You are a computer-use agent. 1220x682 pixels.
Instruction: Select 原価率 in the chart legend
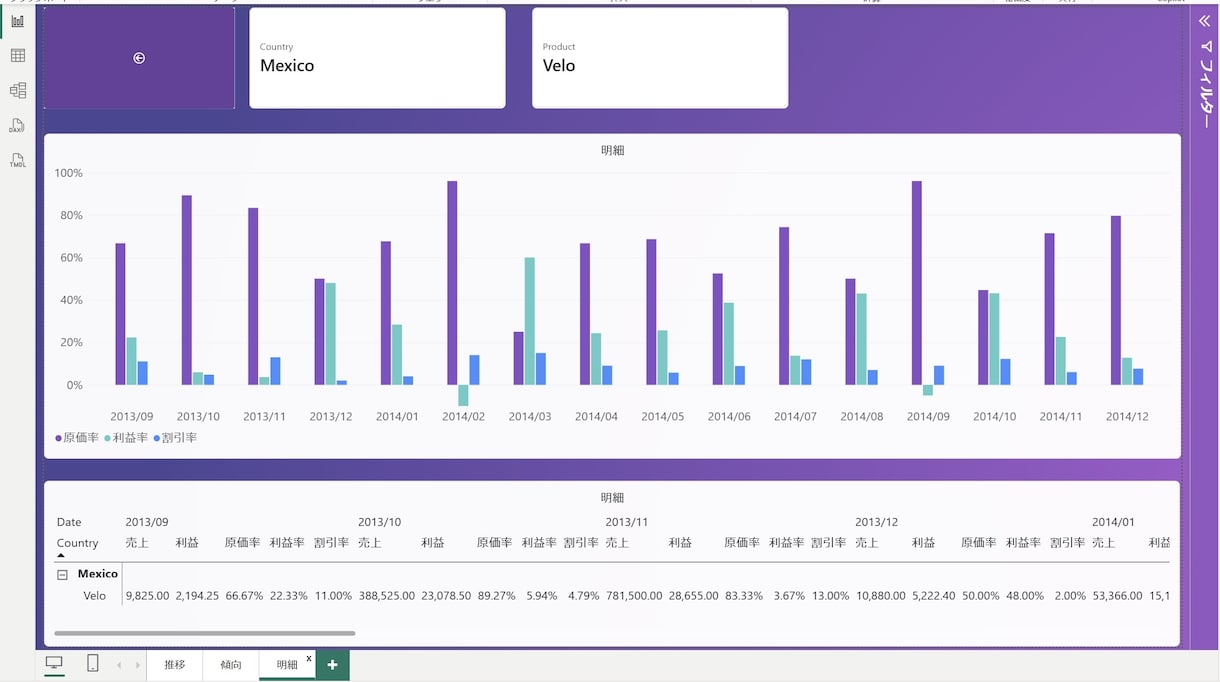(x=77, y=438)
